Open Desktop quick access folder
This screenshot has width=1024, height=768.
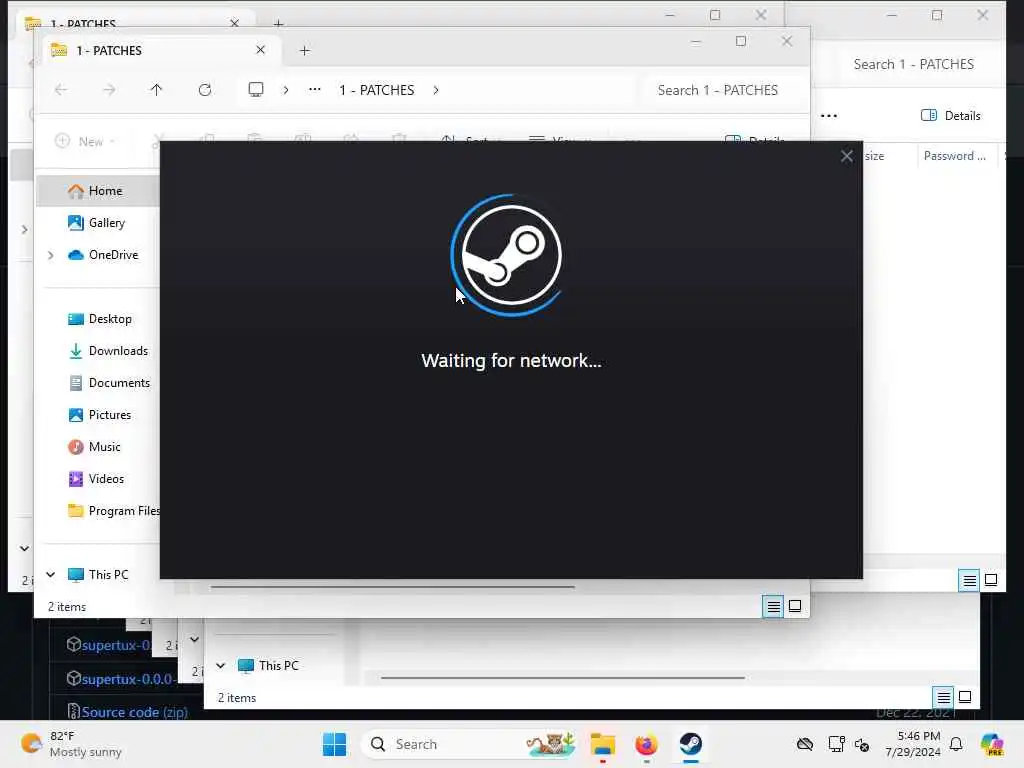(x=98, y=319)
